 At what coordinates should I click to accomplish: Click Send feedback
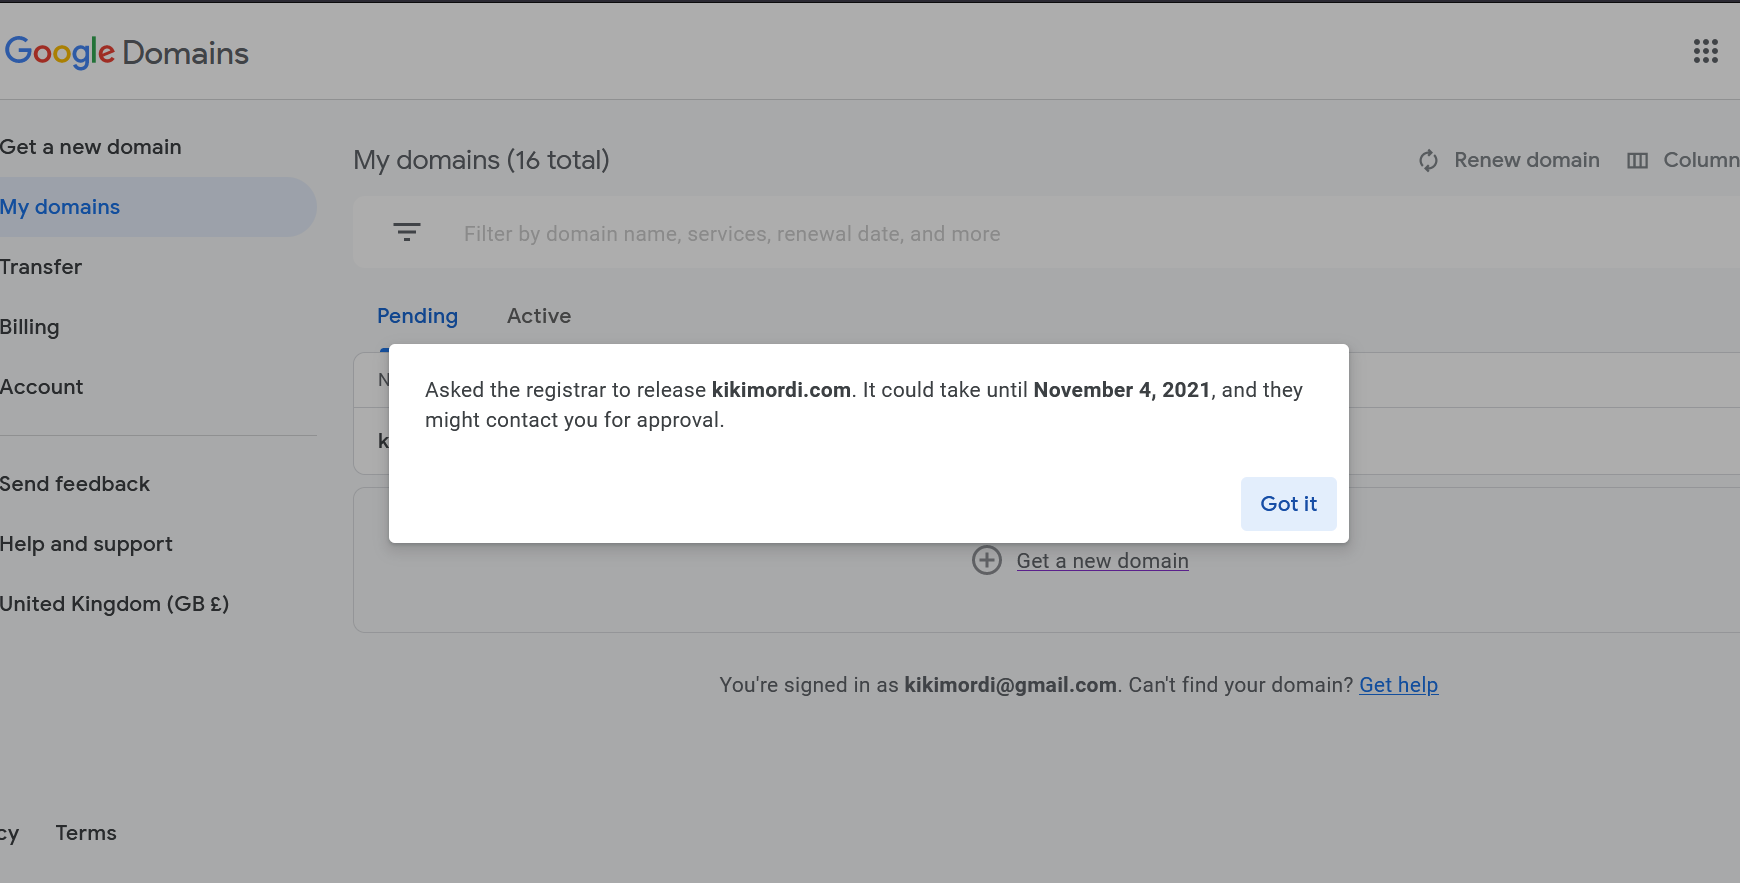75,484
